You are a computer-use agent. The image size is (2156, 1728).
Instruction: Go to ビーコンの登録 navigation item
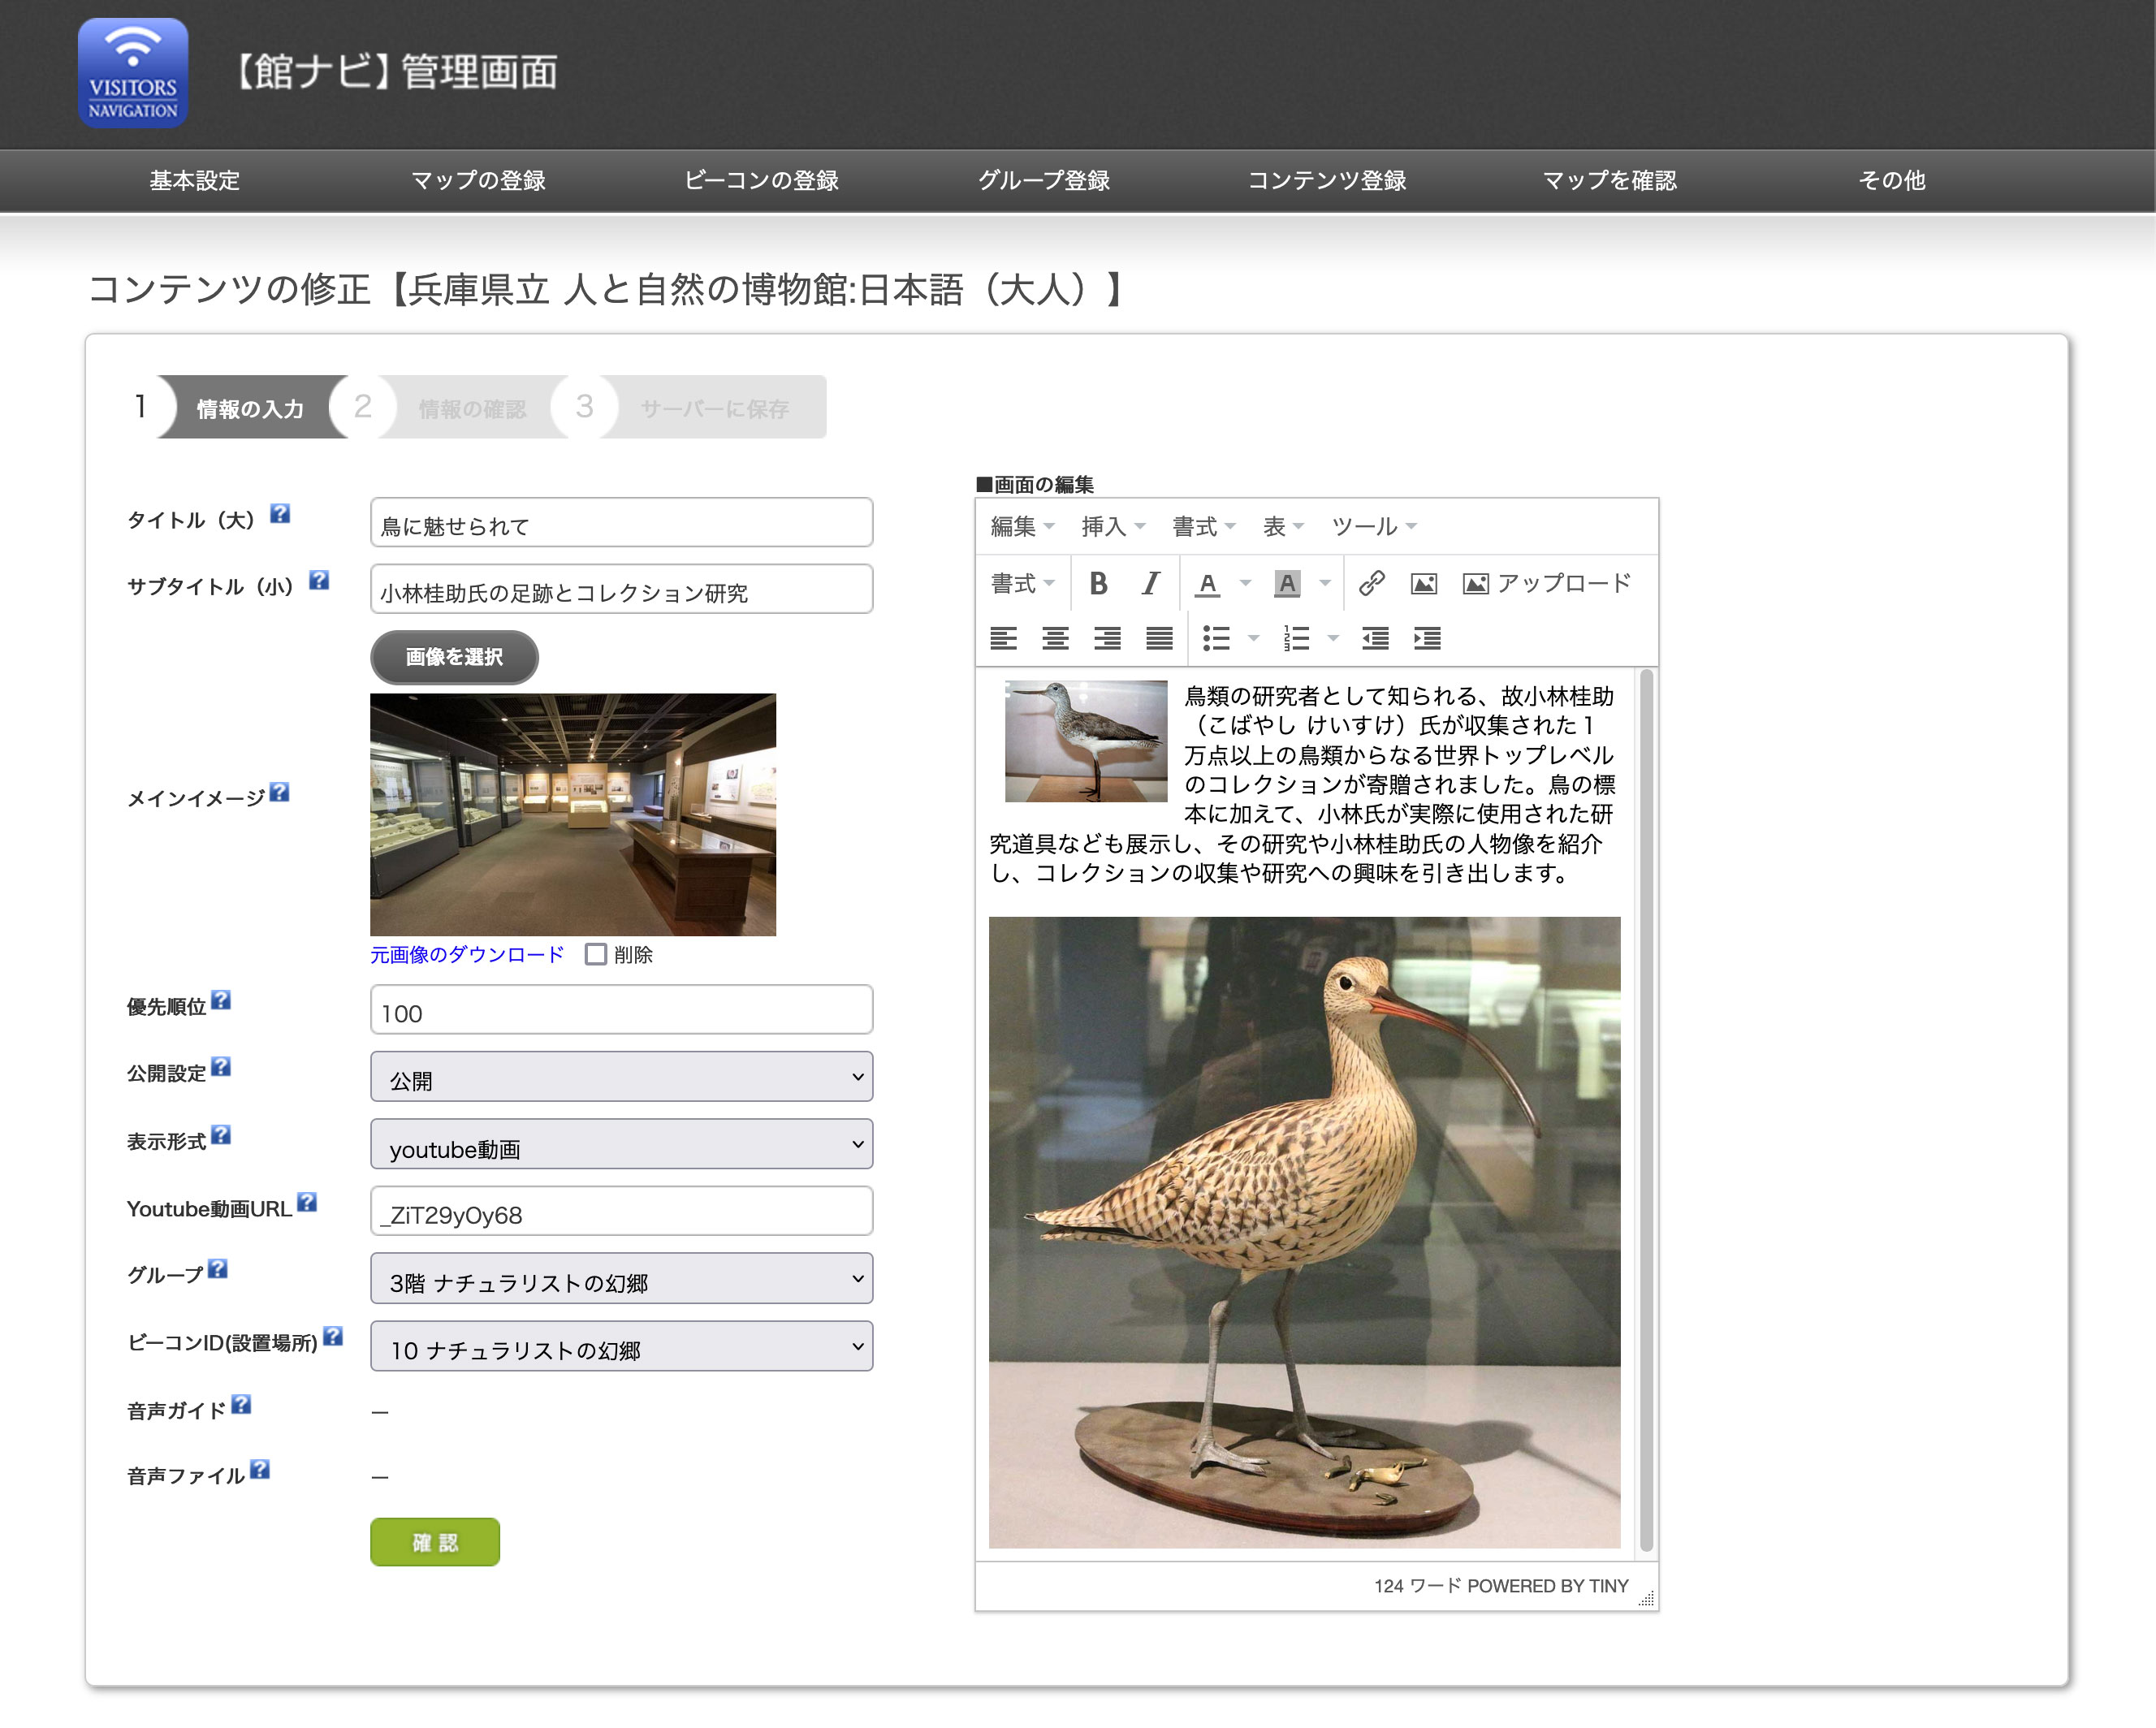[761, 180]
